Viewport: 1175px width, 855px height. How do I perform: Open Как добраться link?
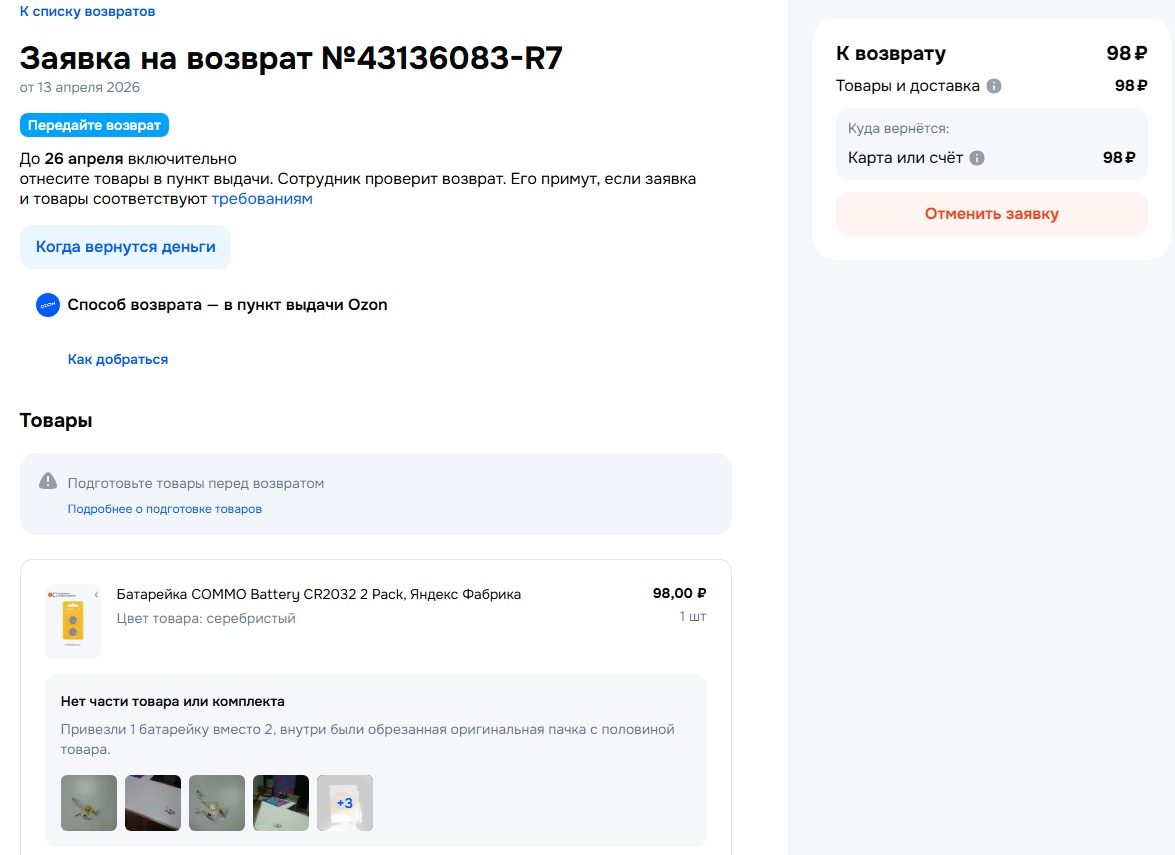tap(118, 359)
